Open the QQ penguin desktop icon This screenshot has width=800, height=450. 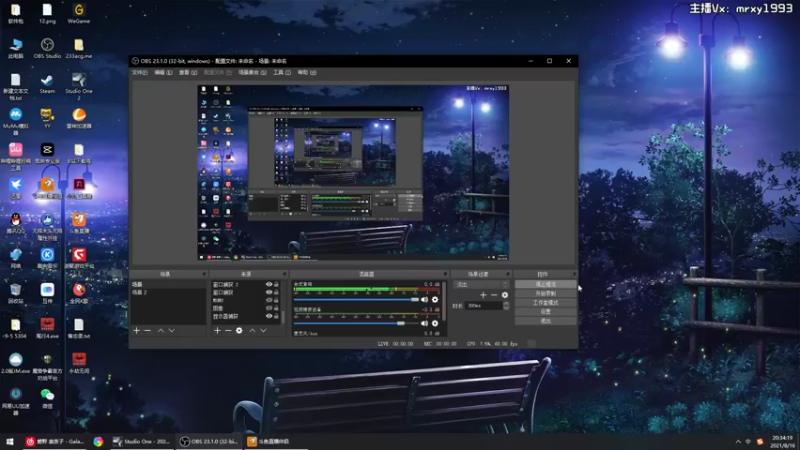tap(16, 223)
